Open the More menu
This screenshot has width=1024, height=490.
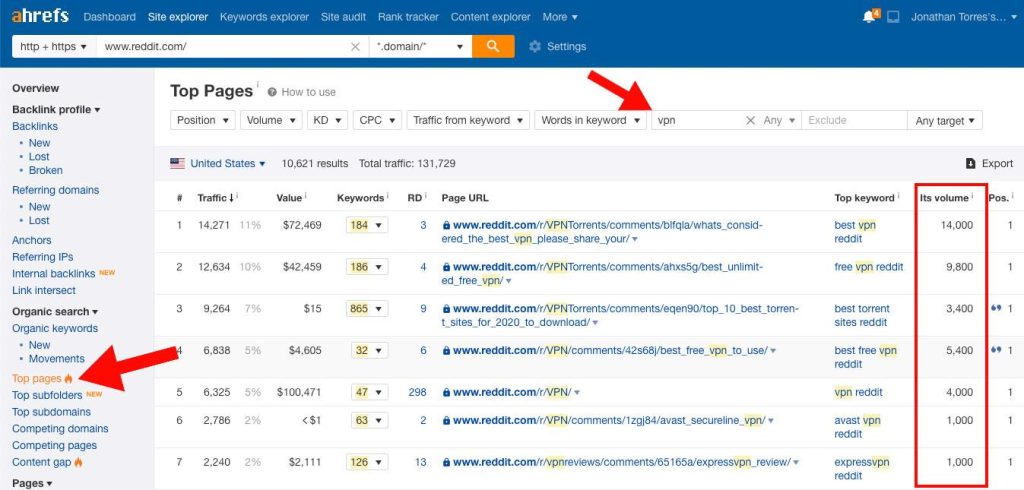560,17
